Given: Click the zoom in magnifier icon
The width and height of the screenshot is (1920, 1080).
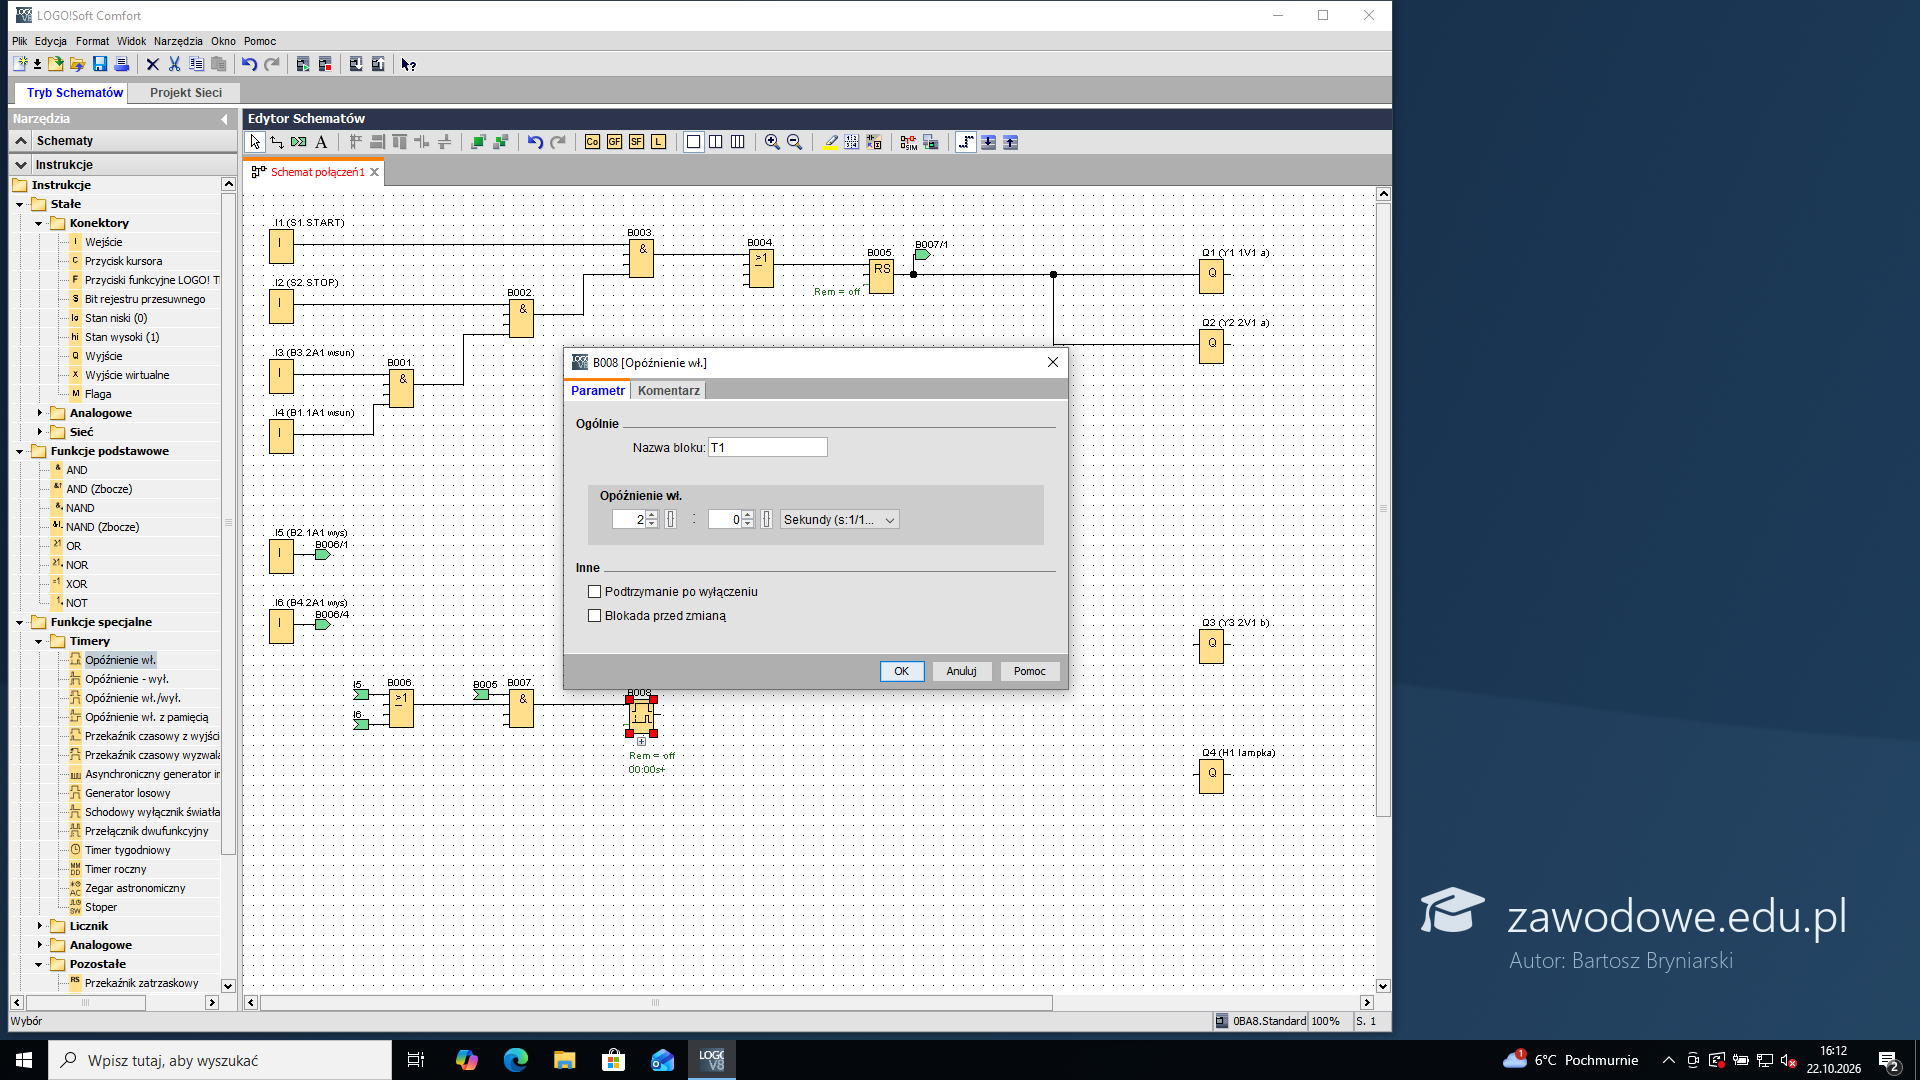Looking at the screenshot, I should click(772, 142).
